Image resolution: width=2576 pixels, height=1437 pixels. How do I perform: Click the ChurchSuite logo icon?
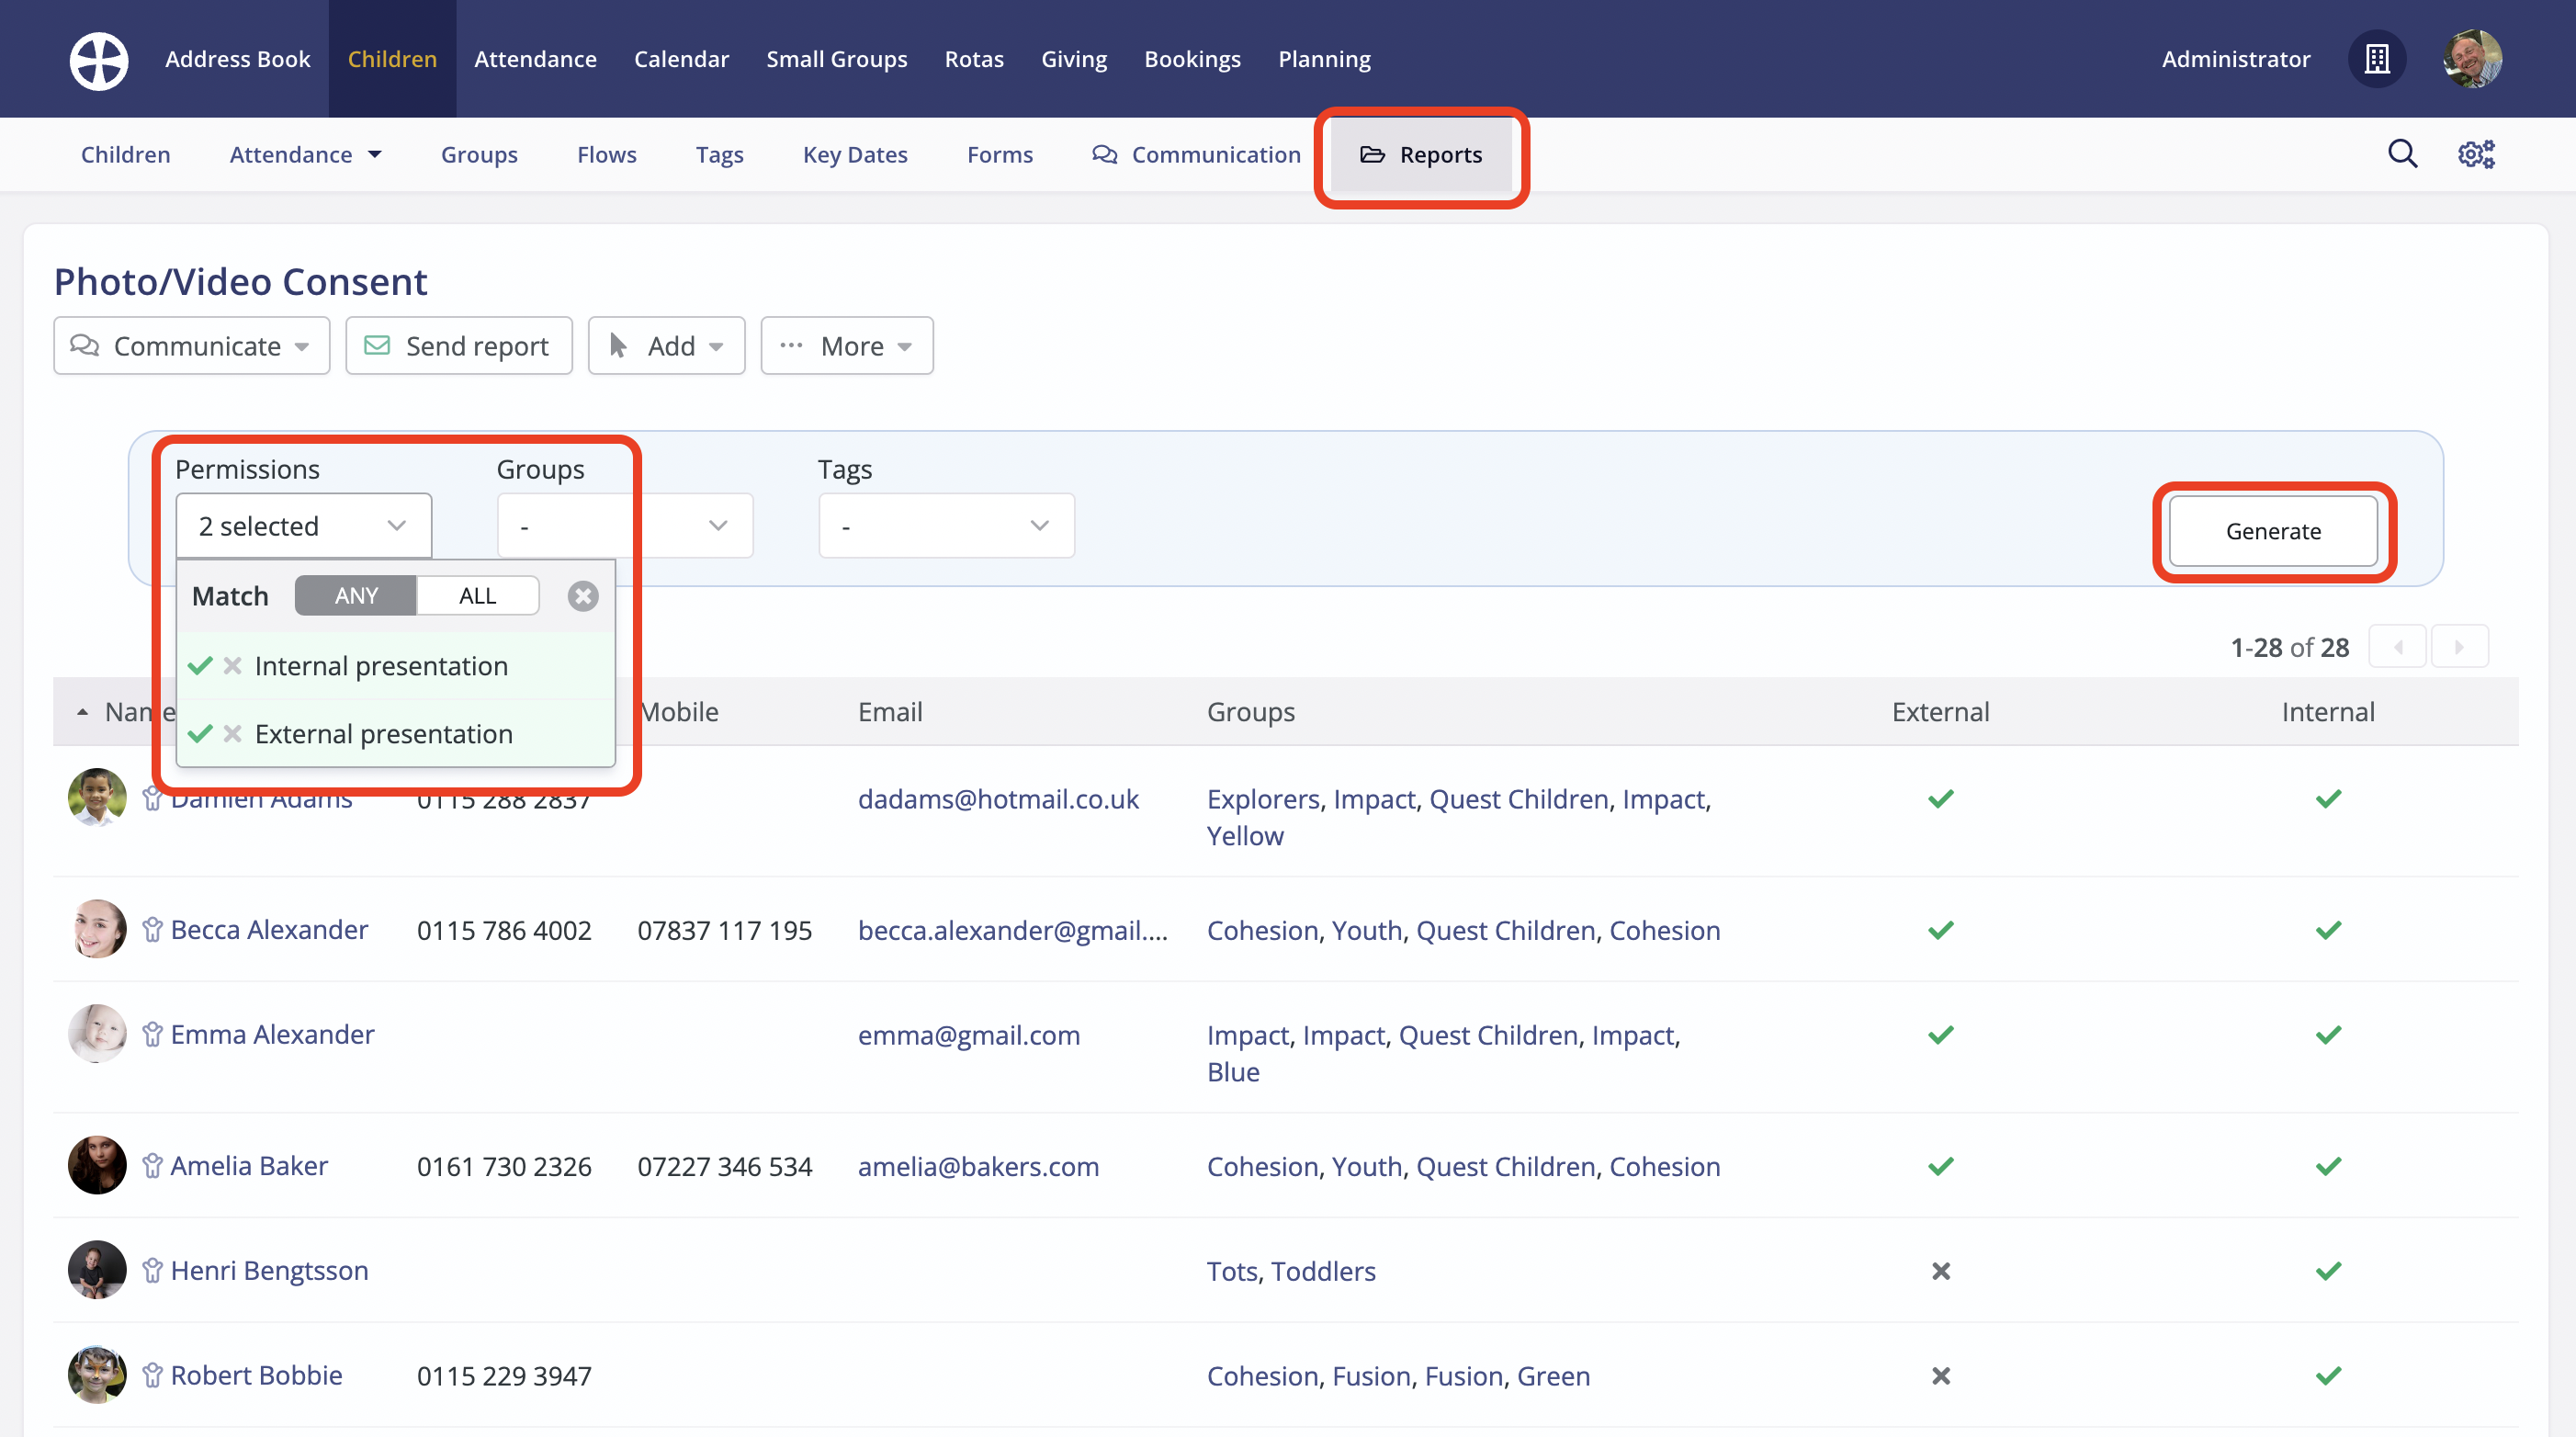pos(98,59)
